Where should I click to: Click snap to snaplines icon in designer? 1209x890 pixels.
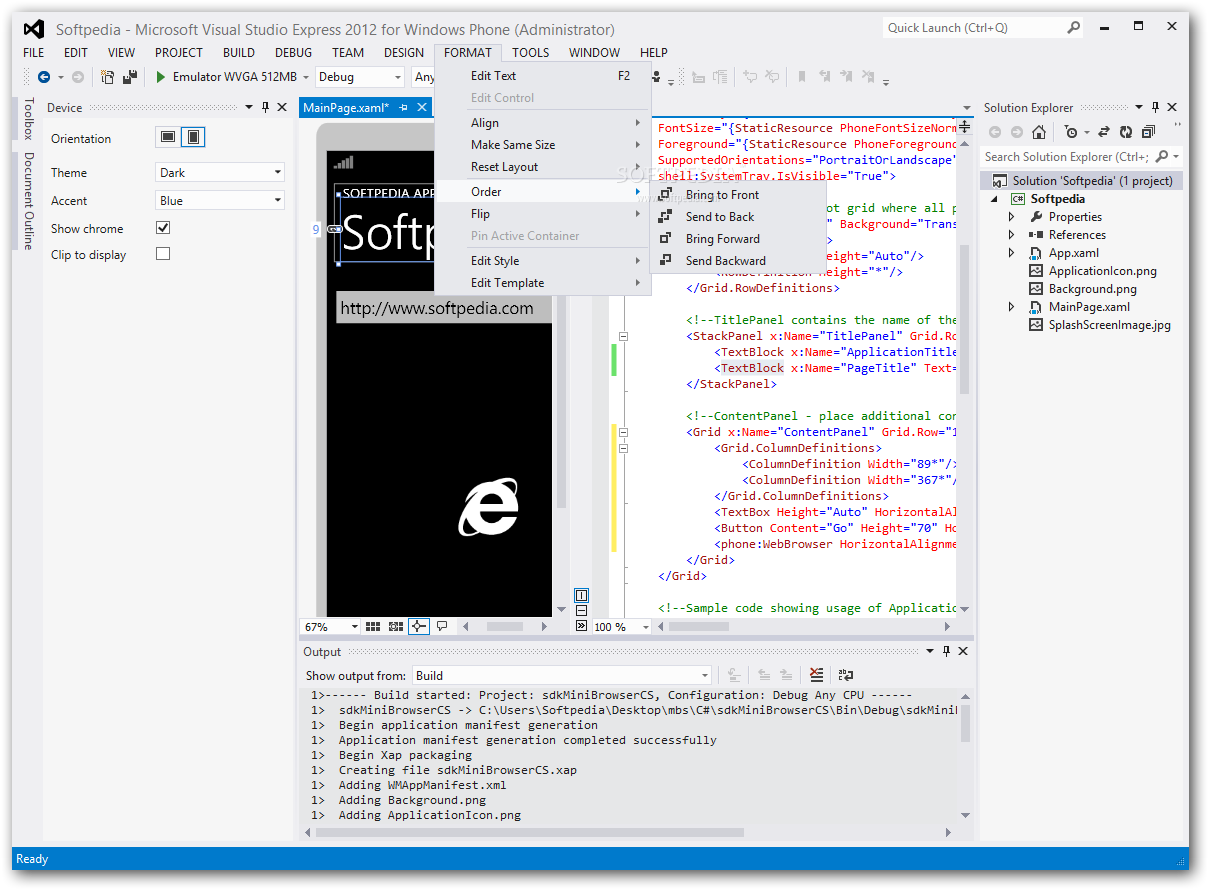418,626
